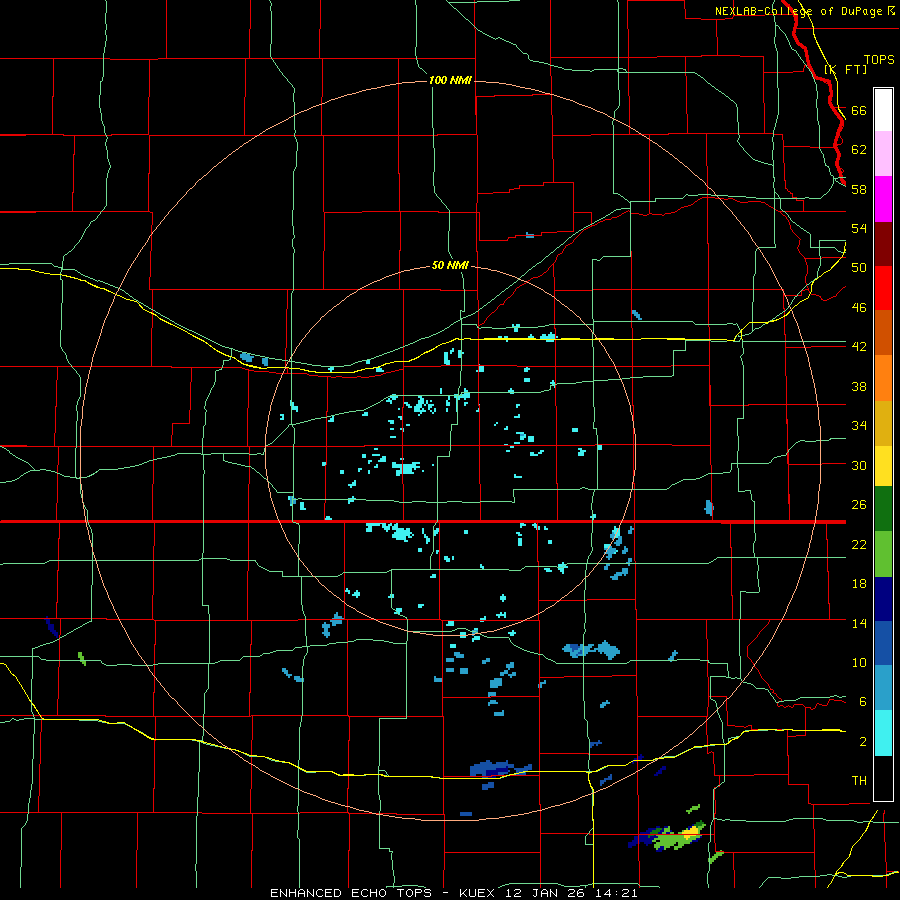Click the legend value 10
The height and width of the screenshot is (900, 900).
(x=859, y=662)
